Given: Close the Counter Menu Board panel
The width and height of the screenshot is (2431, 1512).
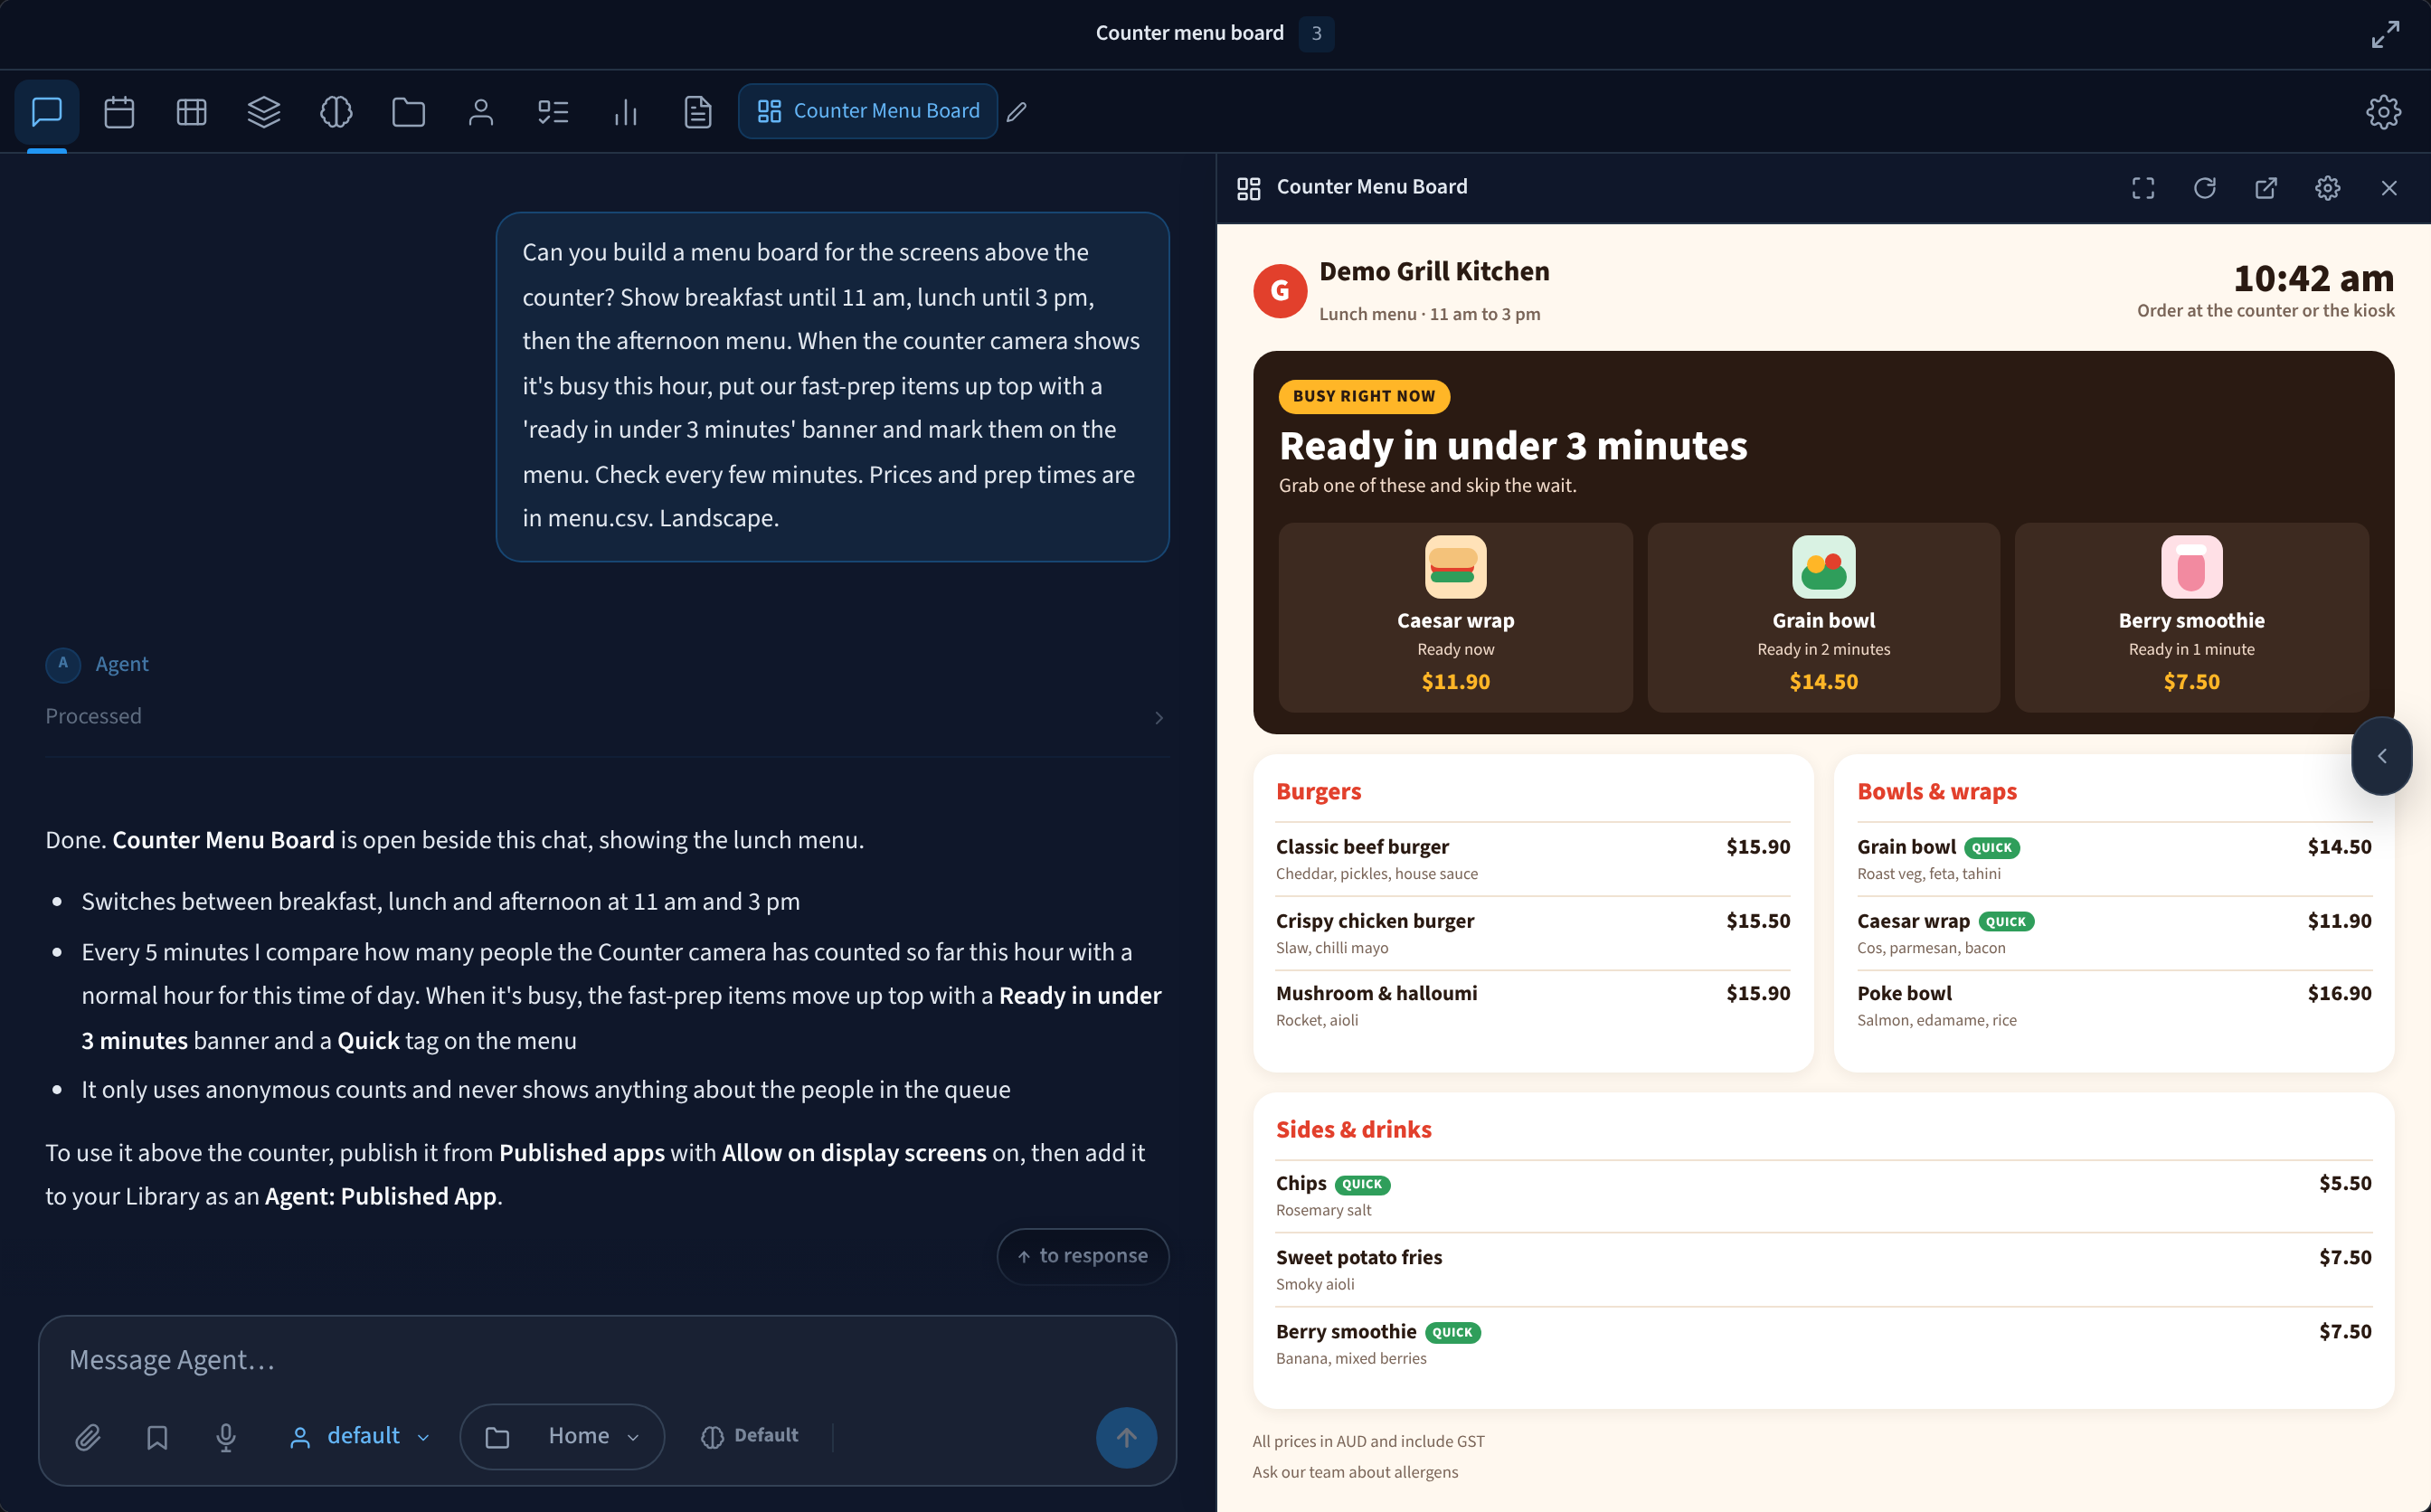Looking at the screenshot, I should [2389, 188].
